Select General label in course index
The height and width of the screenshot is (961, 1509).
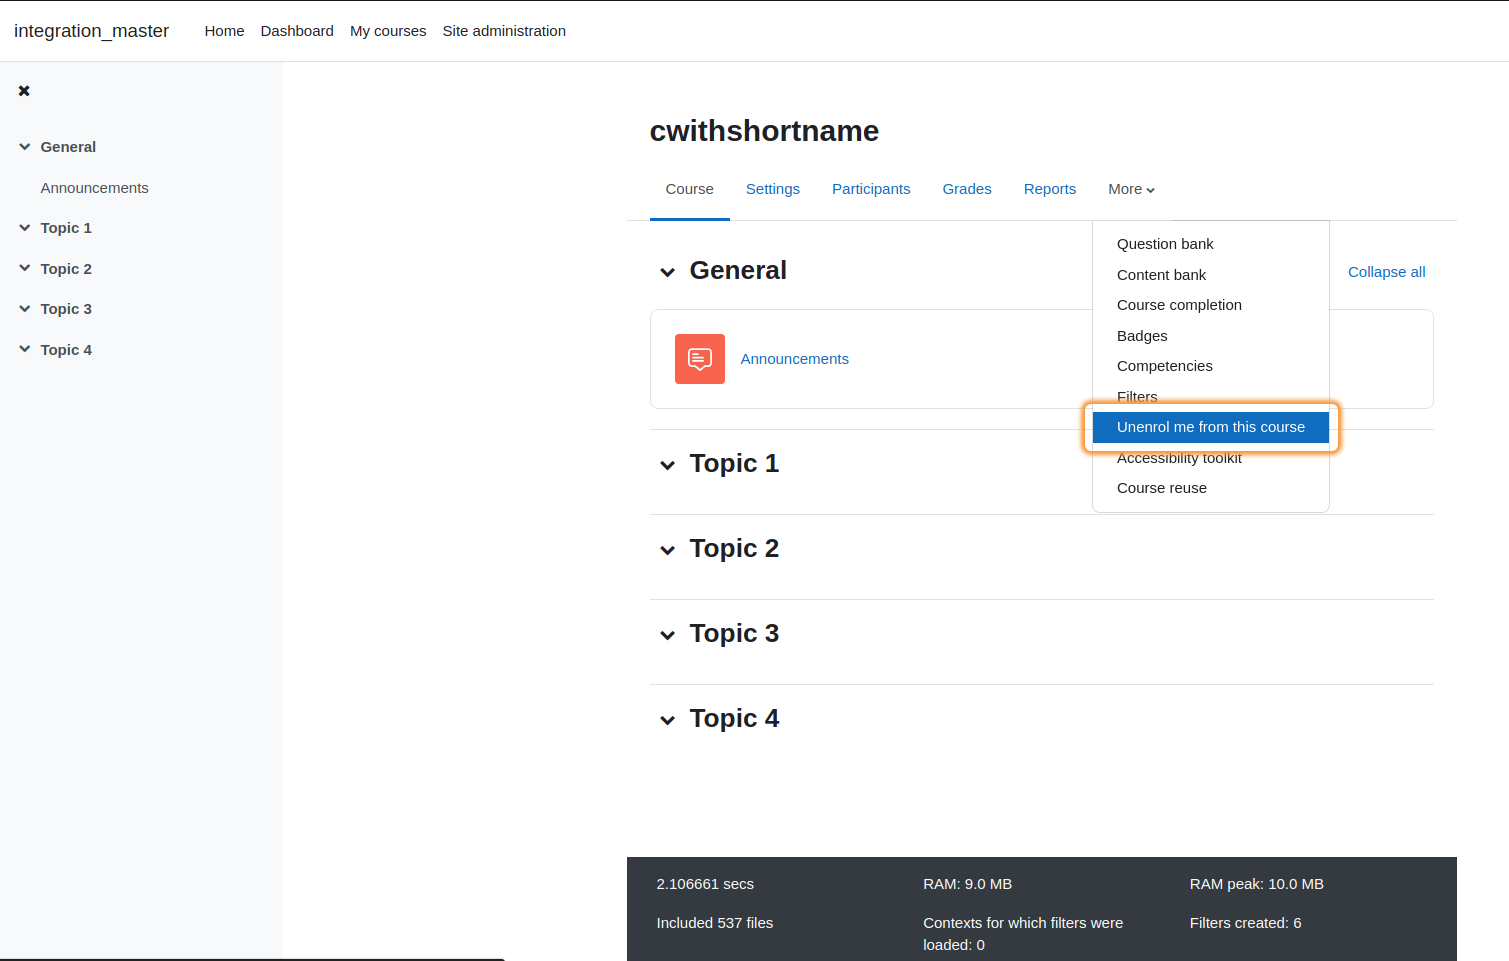click(68, 147)
